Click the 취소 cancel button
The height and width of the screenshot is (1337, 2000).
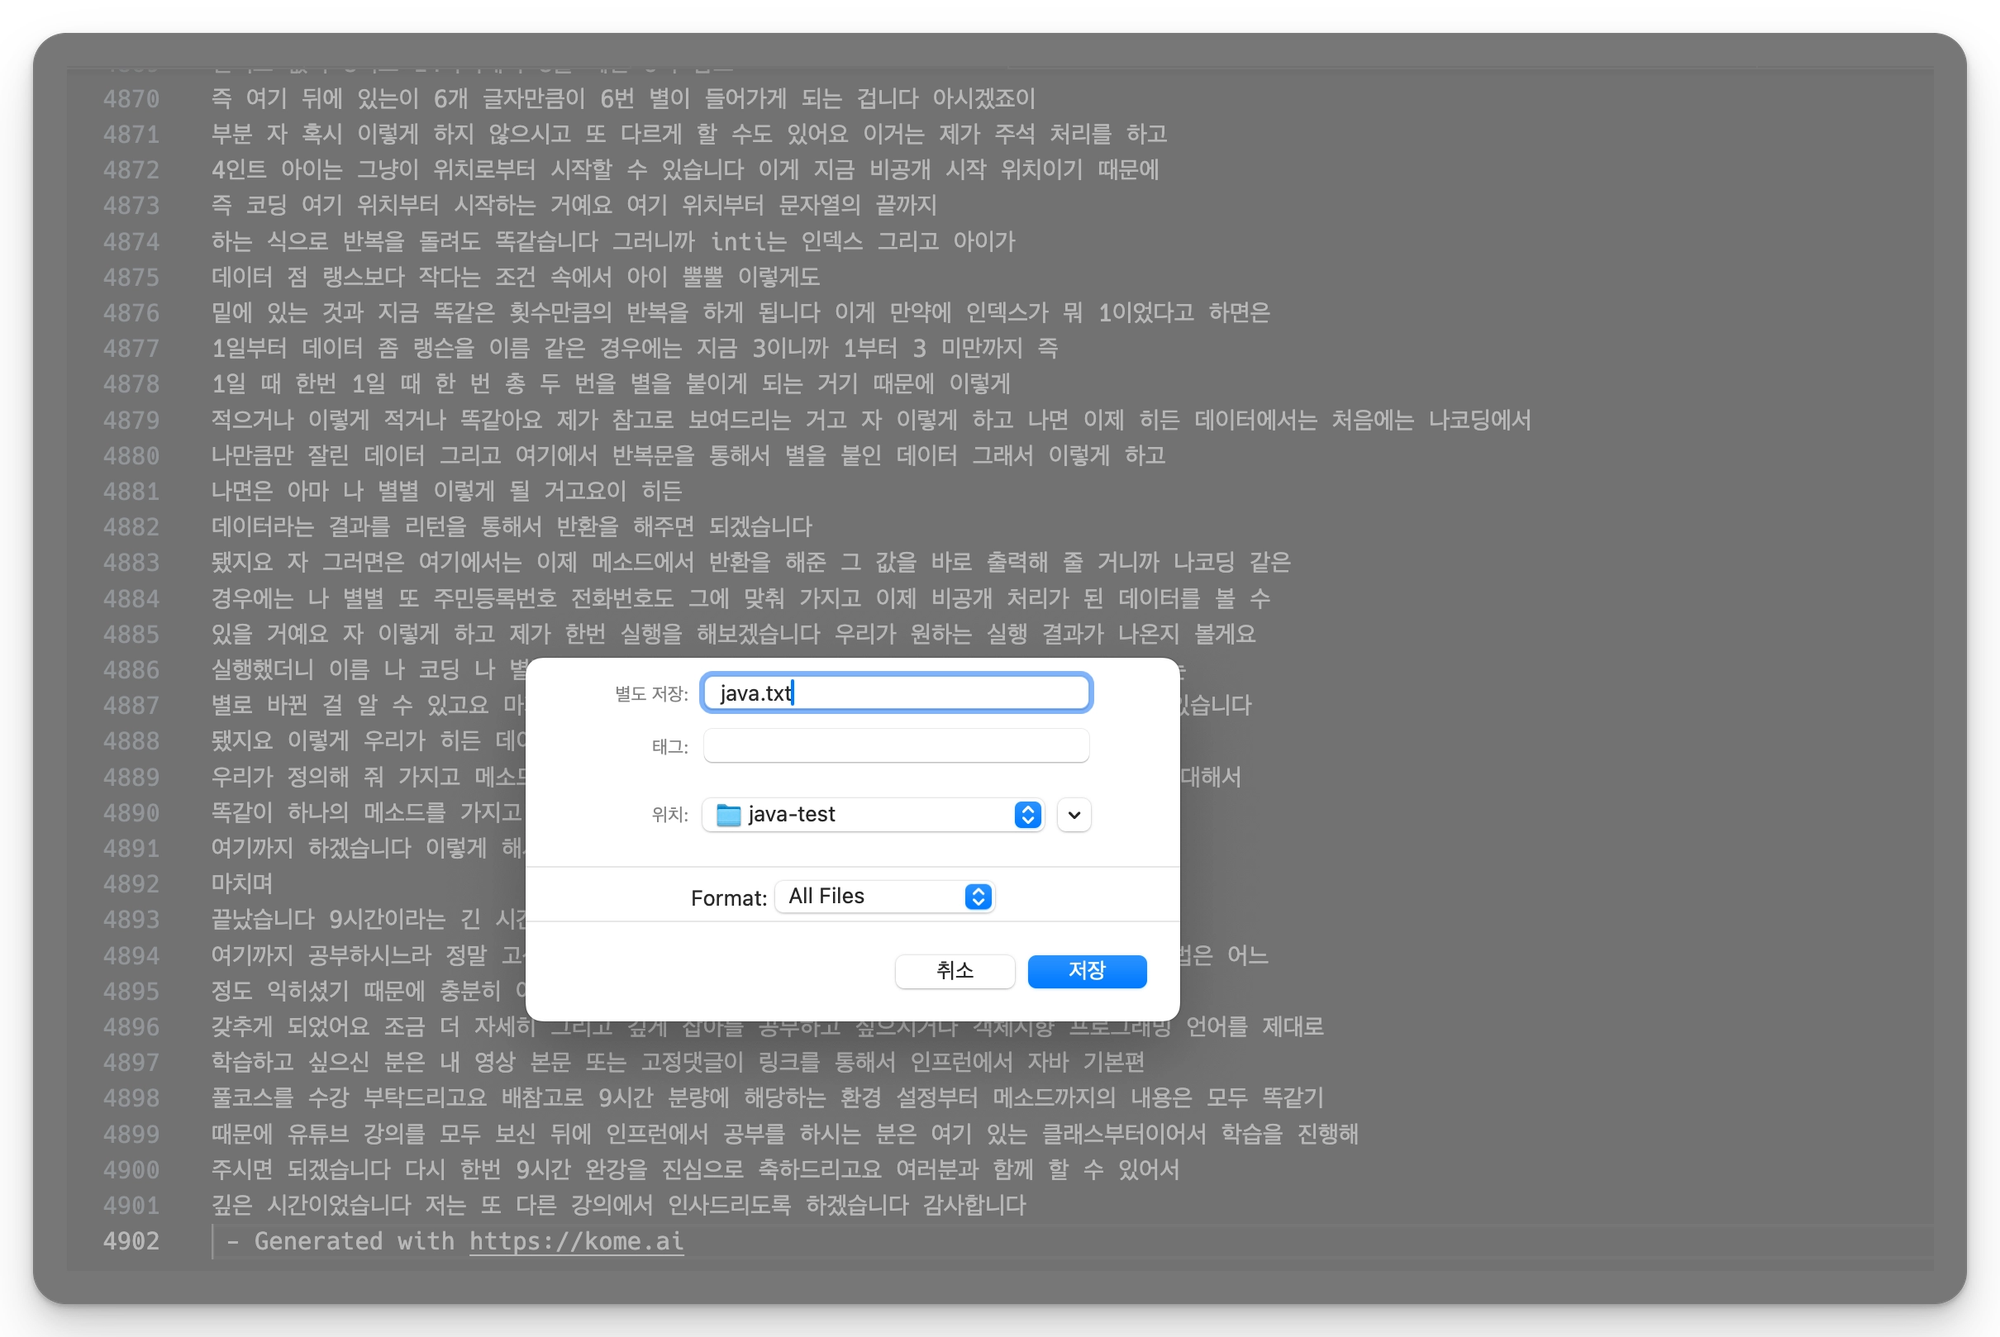pyautogui.click(x=954, y=971)
